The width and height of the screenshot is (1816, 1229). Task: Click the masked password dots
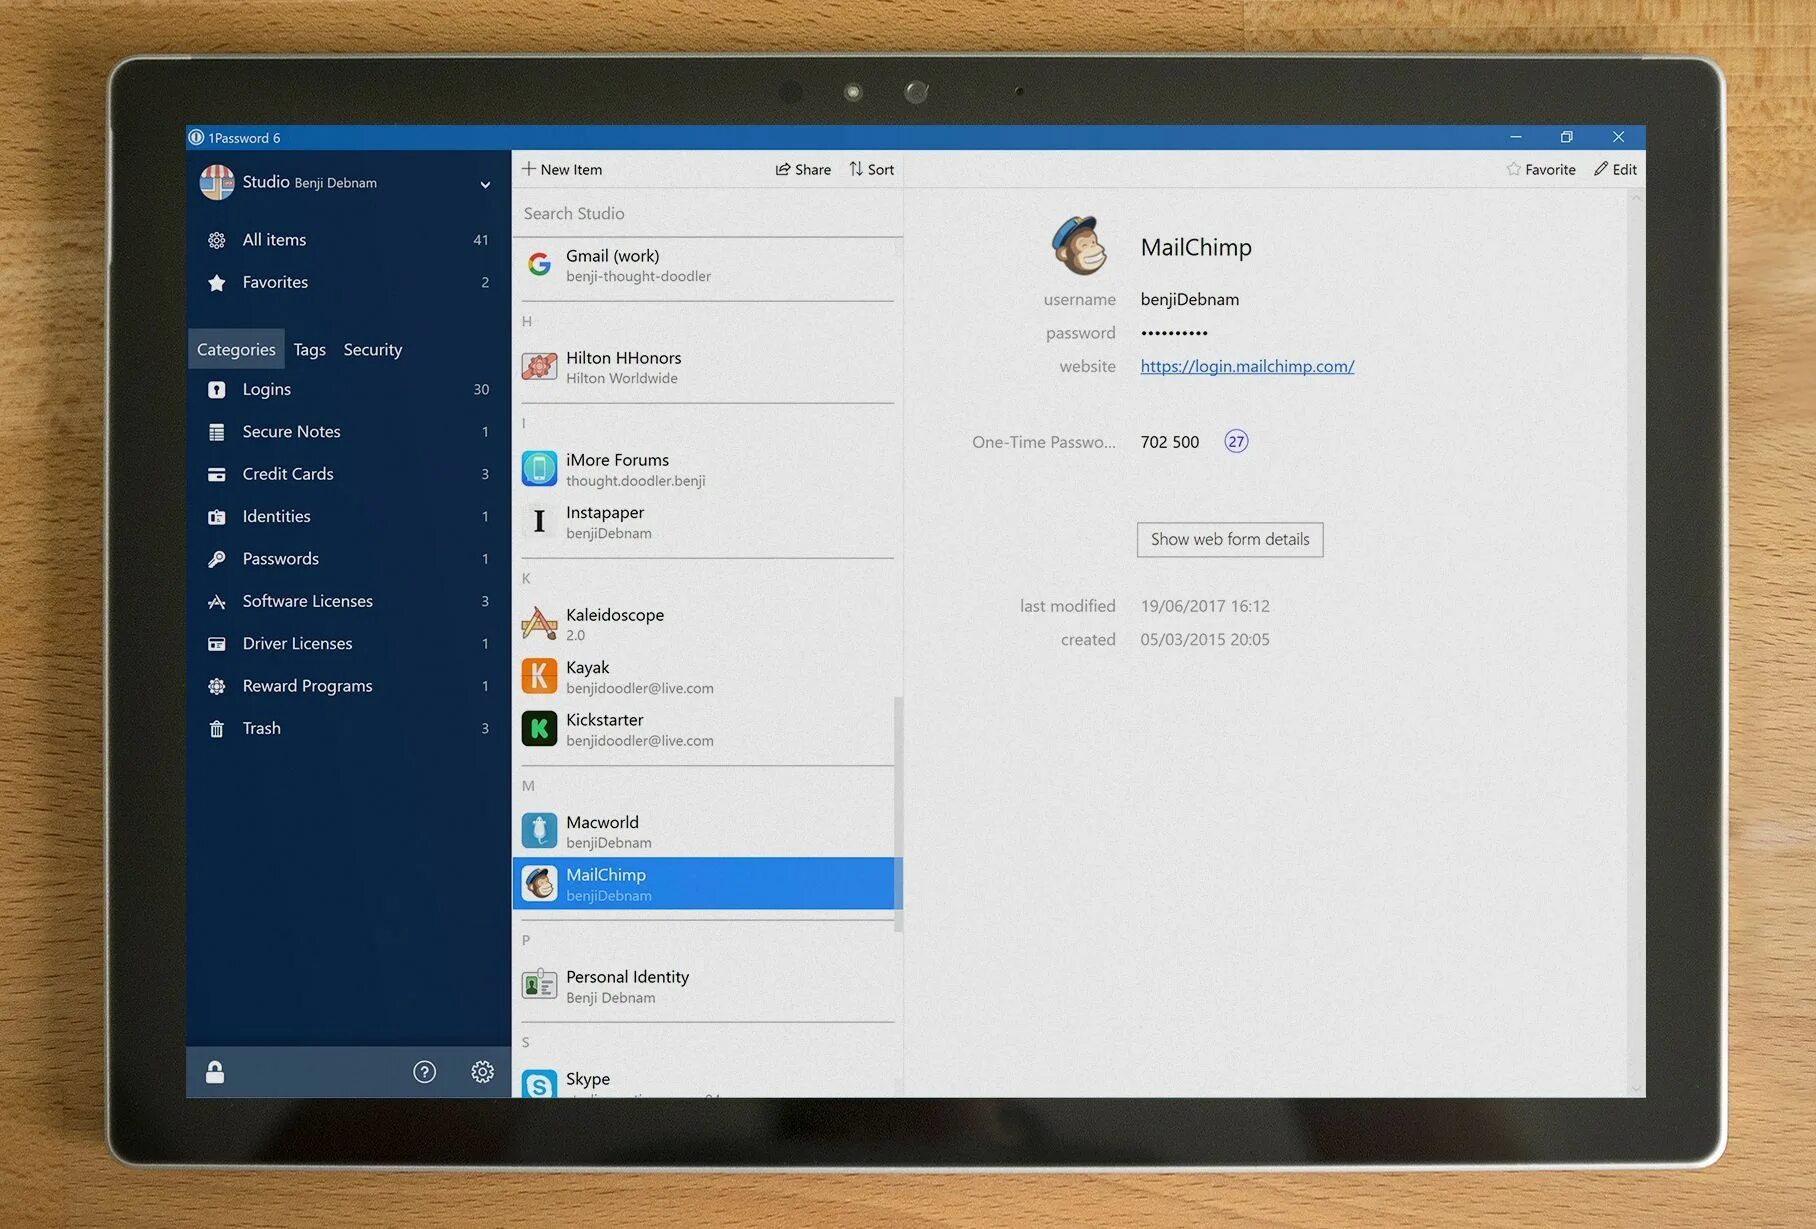1174,333
